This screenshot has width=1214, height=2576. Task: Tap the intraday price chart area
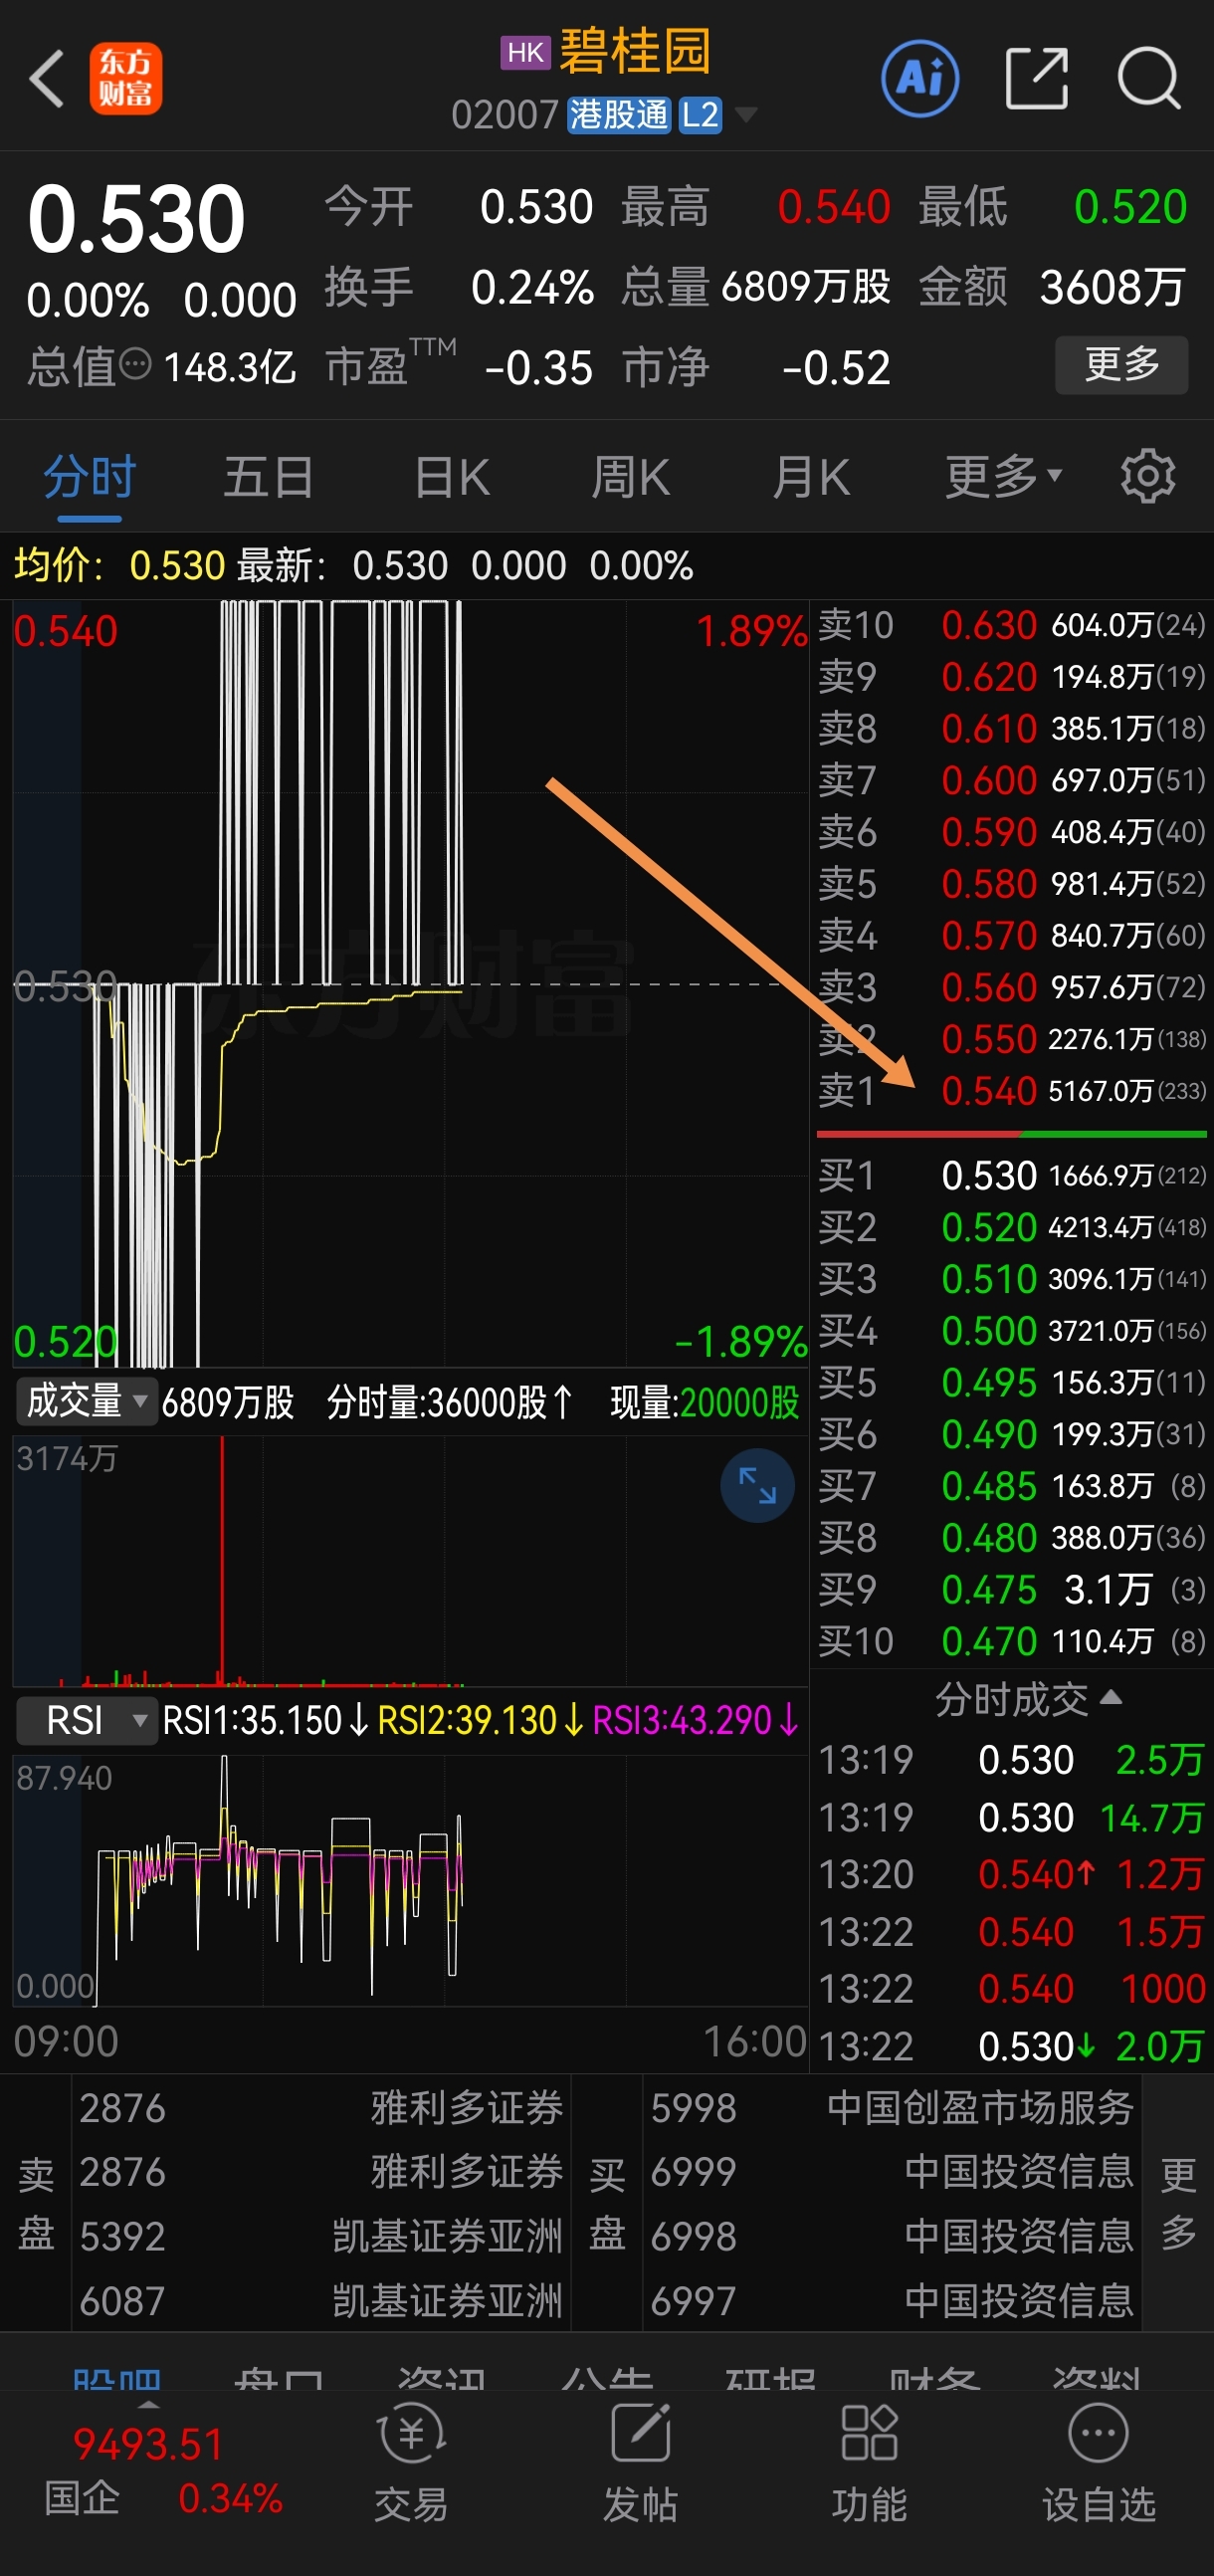[x=410, y=984]
